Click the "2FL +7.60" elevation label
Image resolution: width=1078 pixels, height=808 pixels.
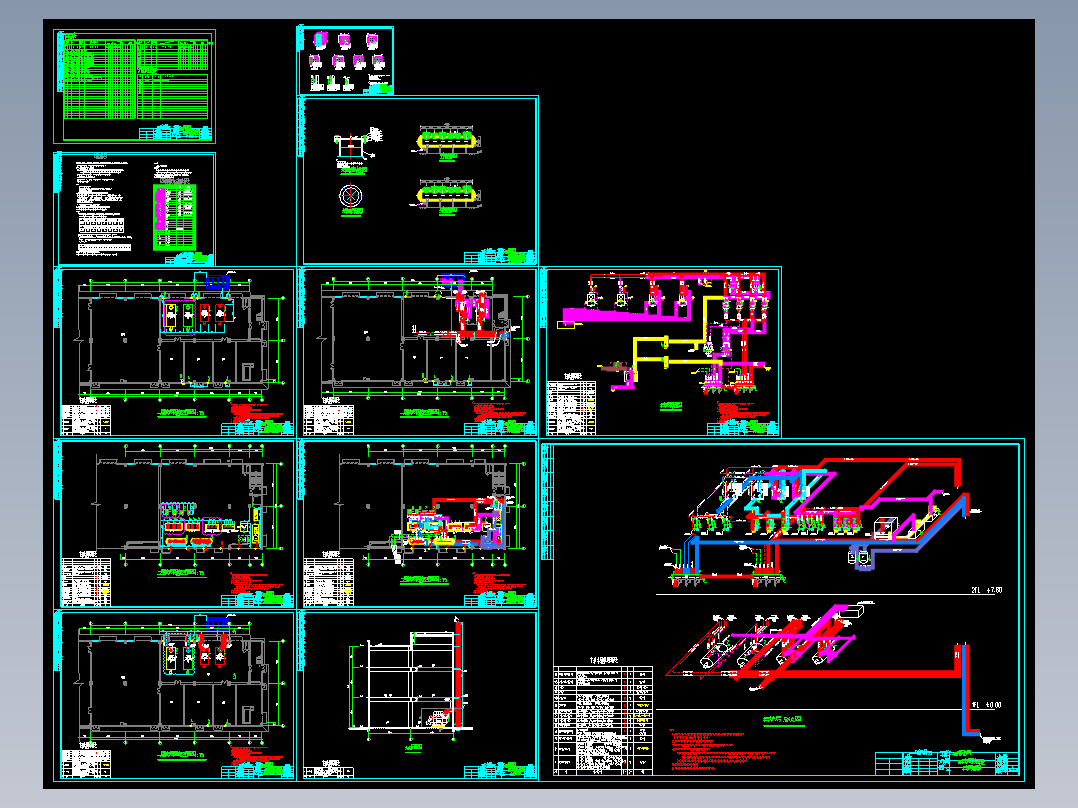click(987, 590)
